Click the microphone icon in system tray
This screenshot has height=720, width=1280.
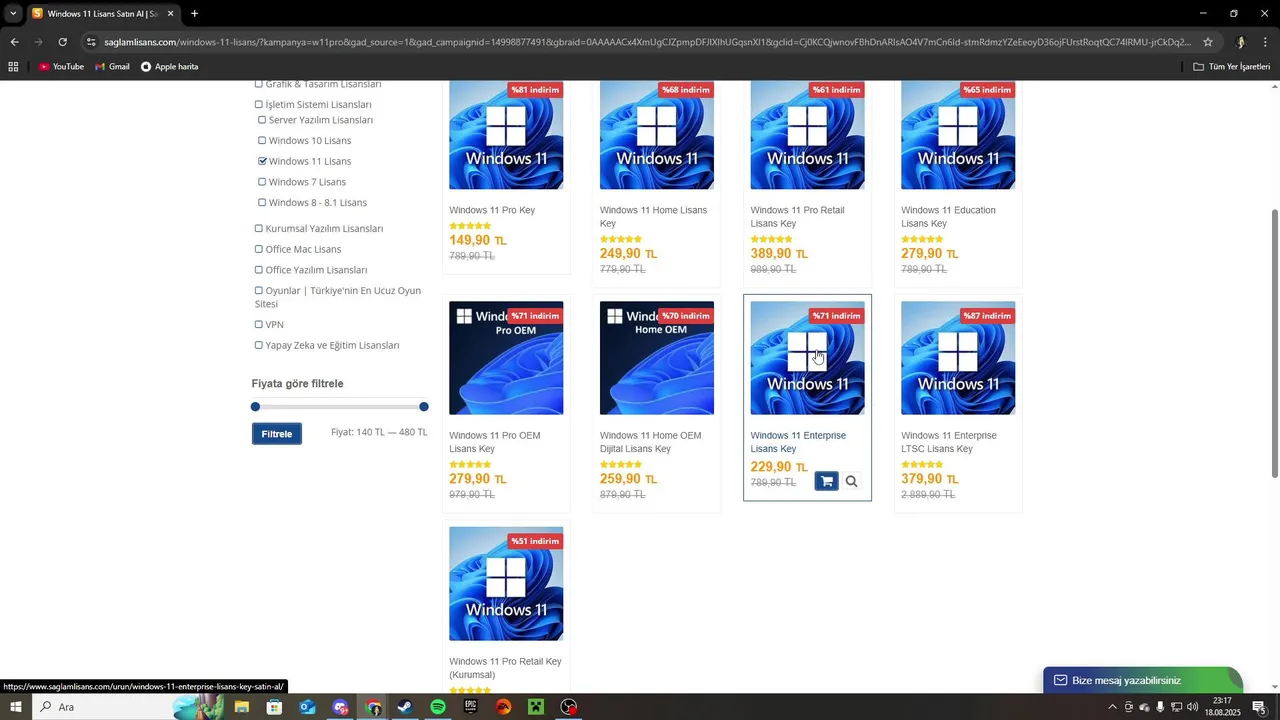pyautogui.click(x=1160, y=707)
